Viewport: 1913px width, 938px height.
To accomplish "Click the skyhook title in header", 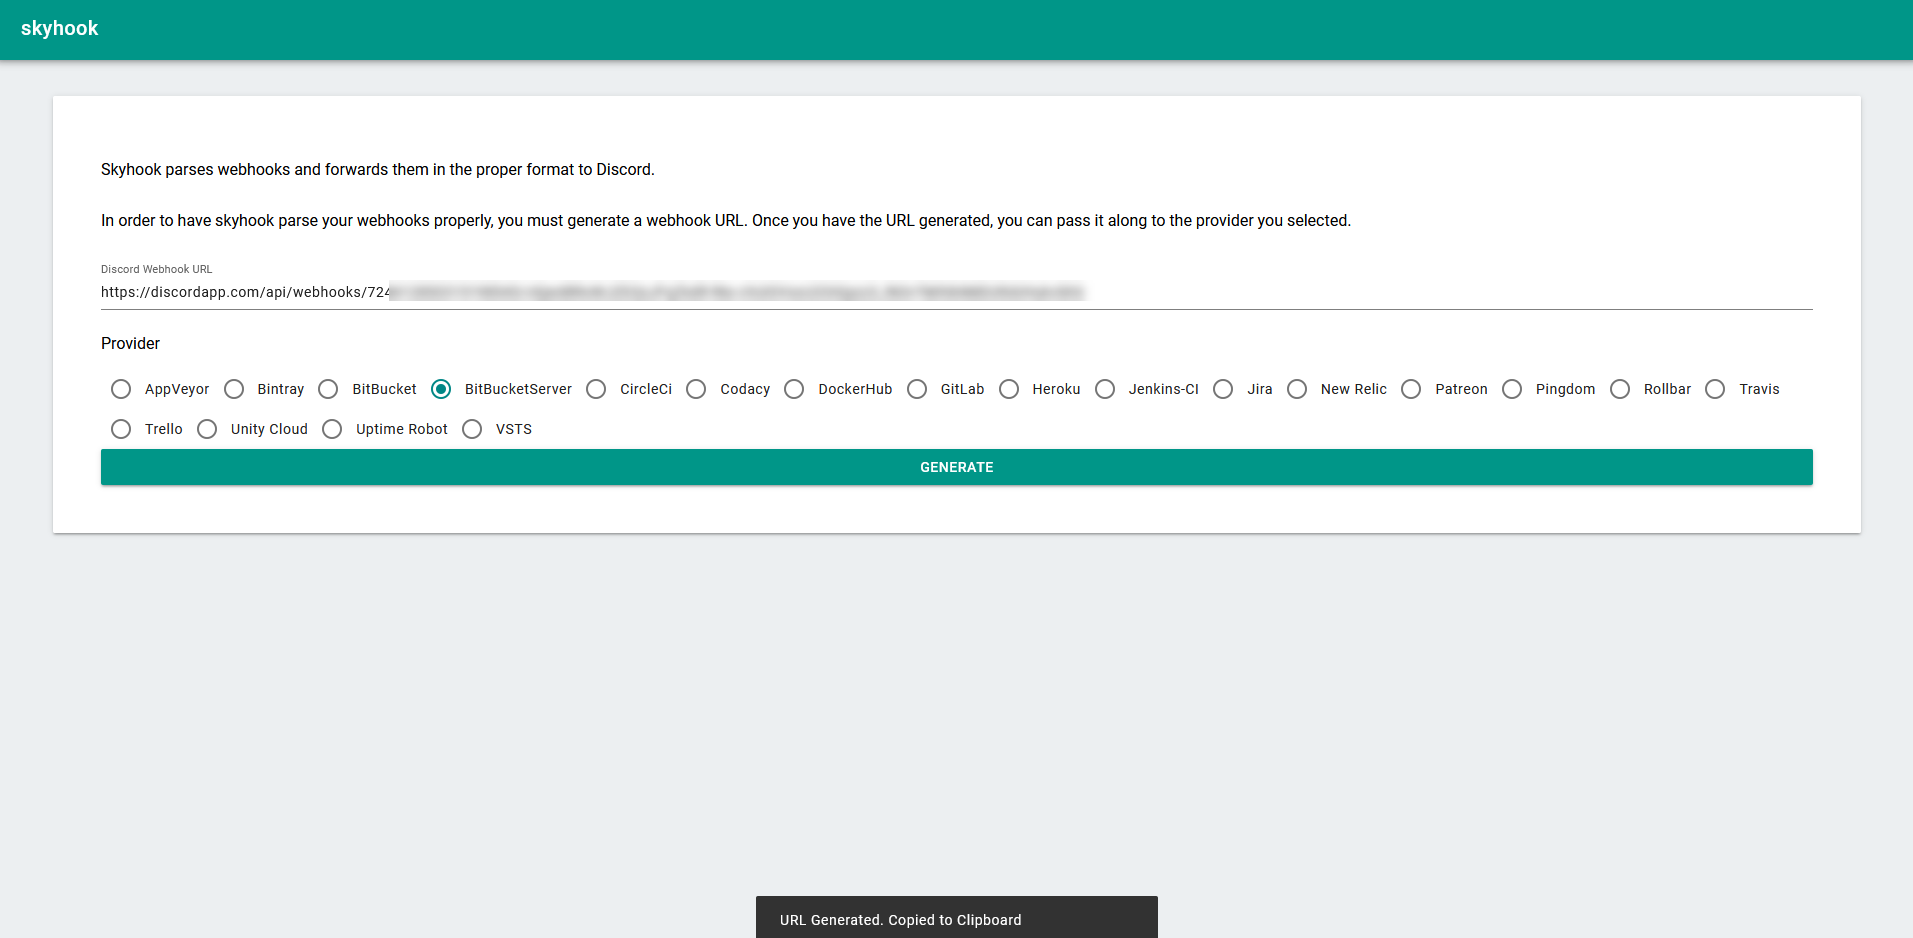I will (x=60, y=29).
